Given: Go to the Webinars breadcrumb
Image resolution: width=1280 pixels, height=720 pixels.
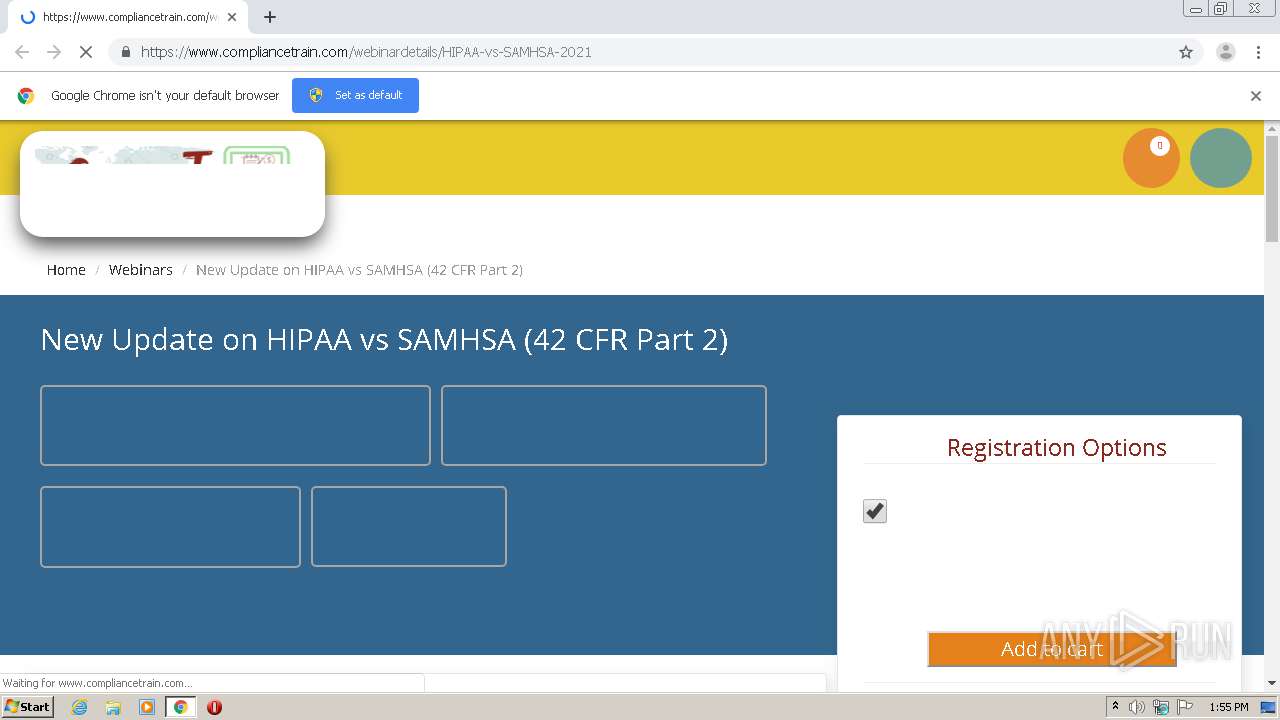Looking at the screenshot, I should tap(140, 270).
